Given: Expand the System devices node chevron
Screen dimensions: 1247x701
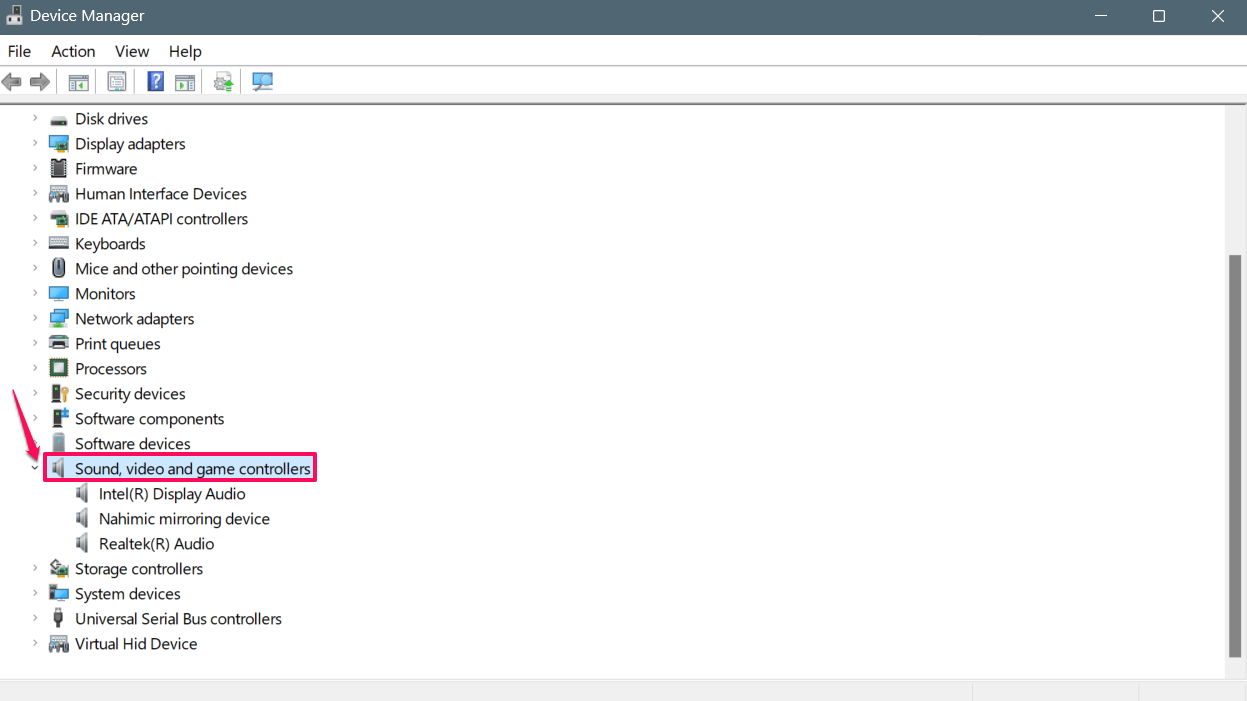Looking at the screenshot, I should [x=35, y=594].
